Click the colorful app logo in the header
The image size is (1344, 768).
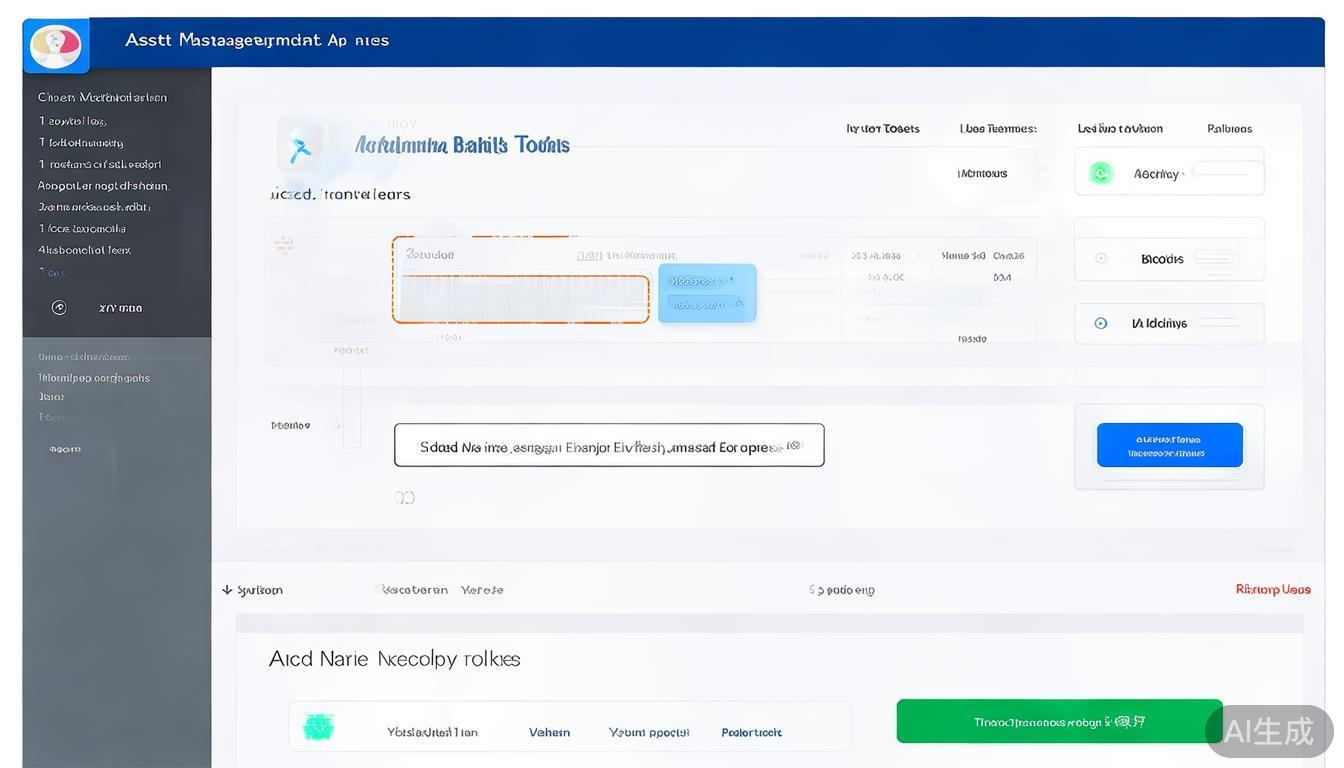55,45
